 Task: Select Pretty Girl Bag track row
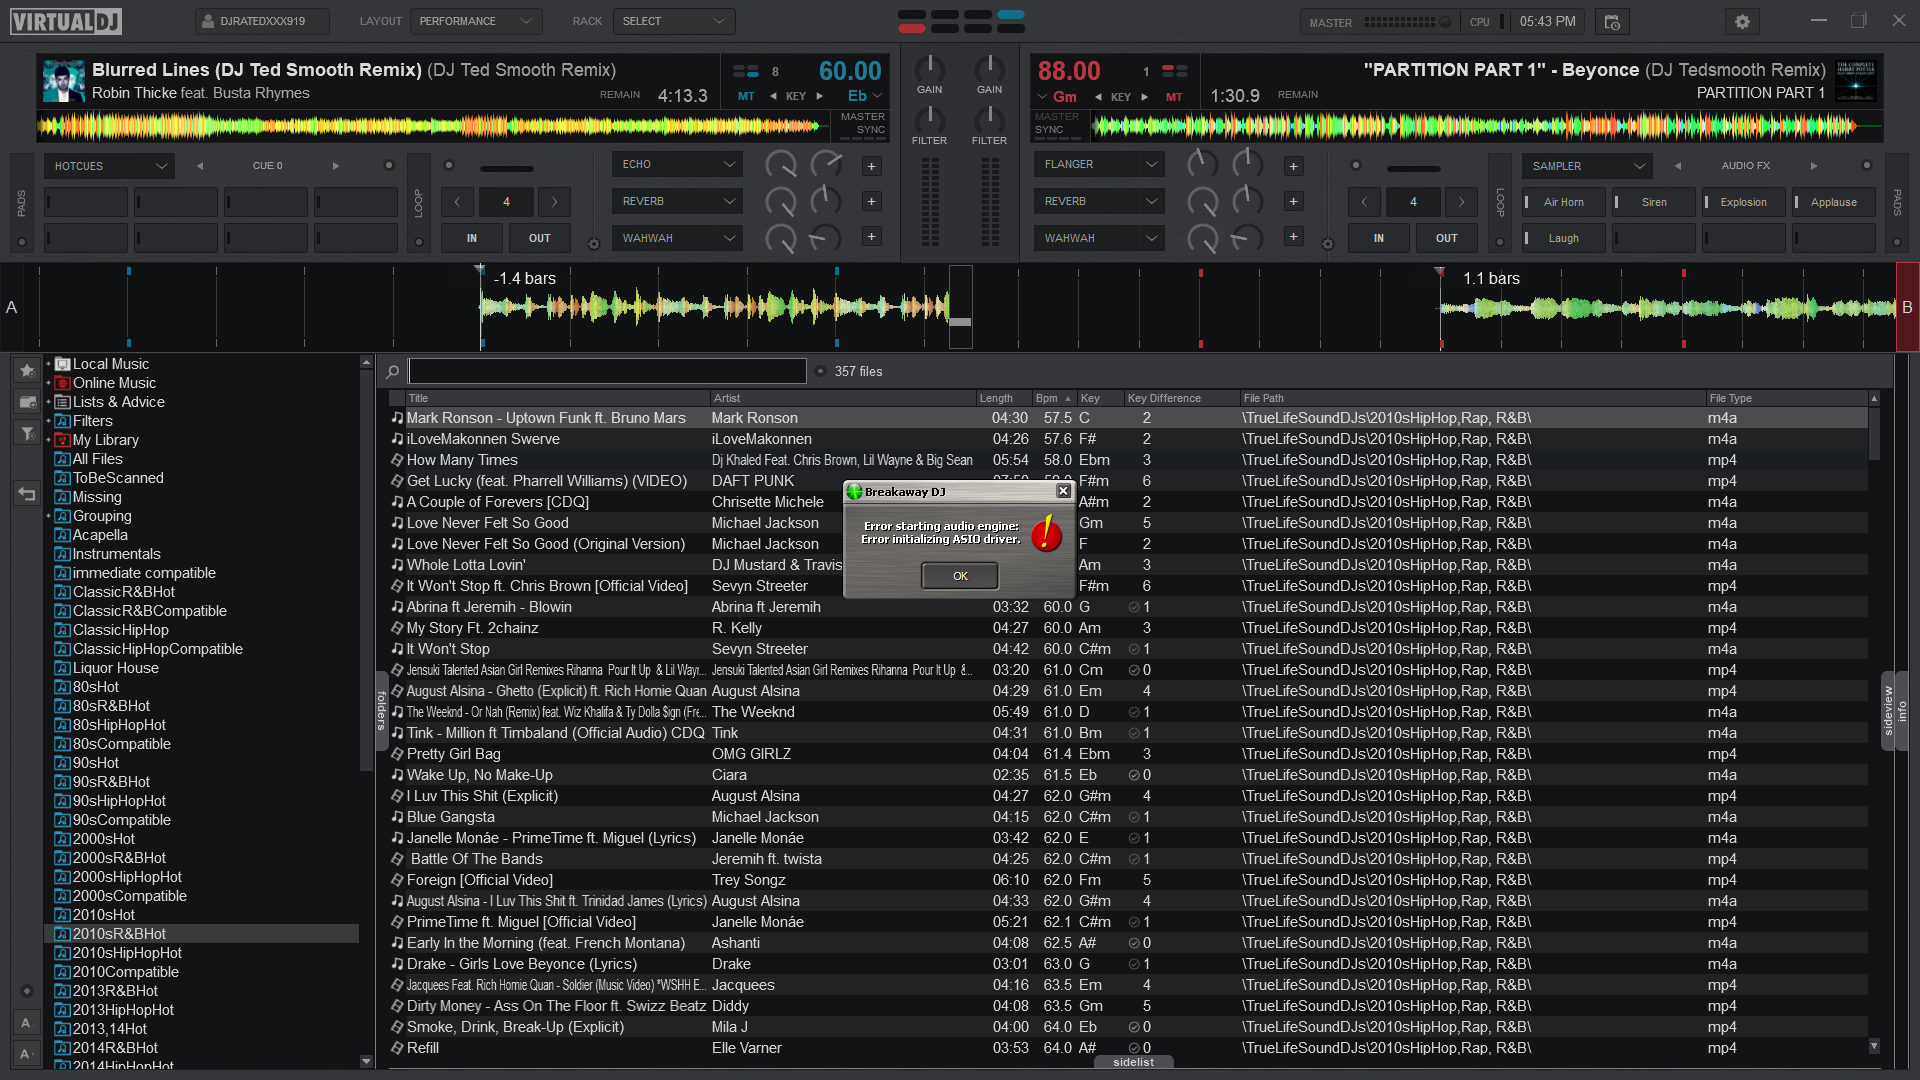[1127, 754]
